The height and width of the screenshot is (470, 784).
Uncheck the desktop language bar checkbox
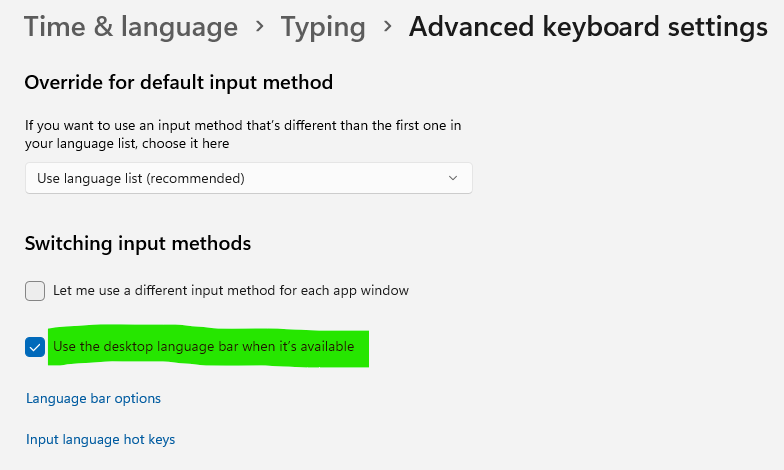click(35, 347)
